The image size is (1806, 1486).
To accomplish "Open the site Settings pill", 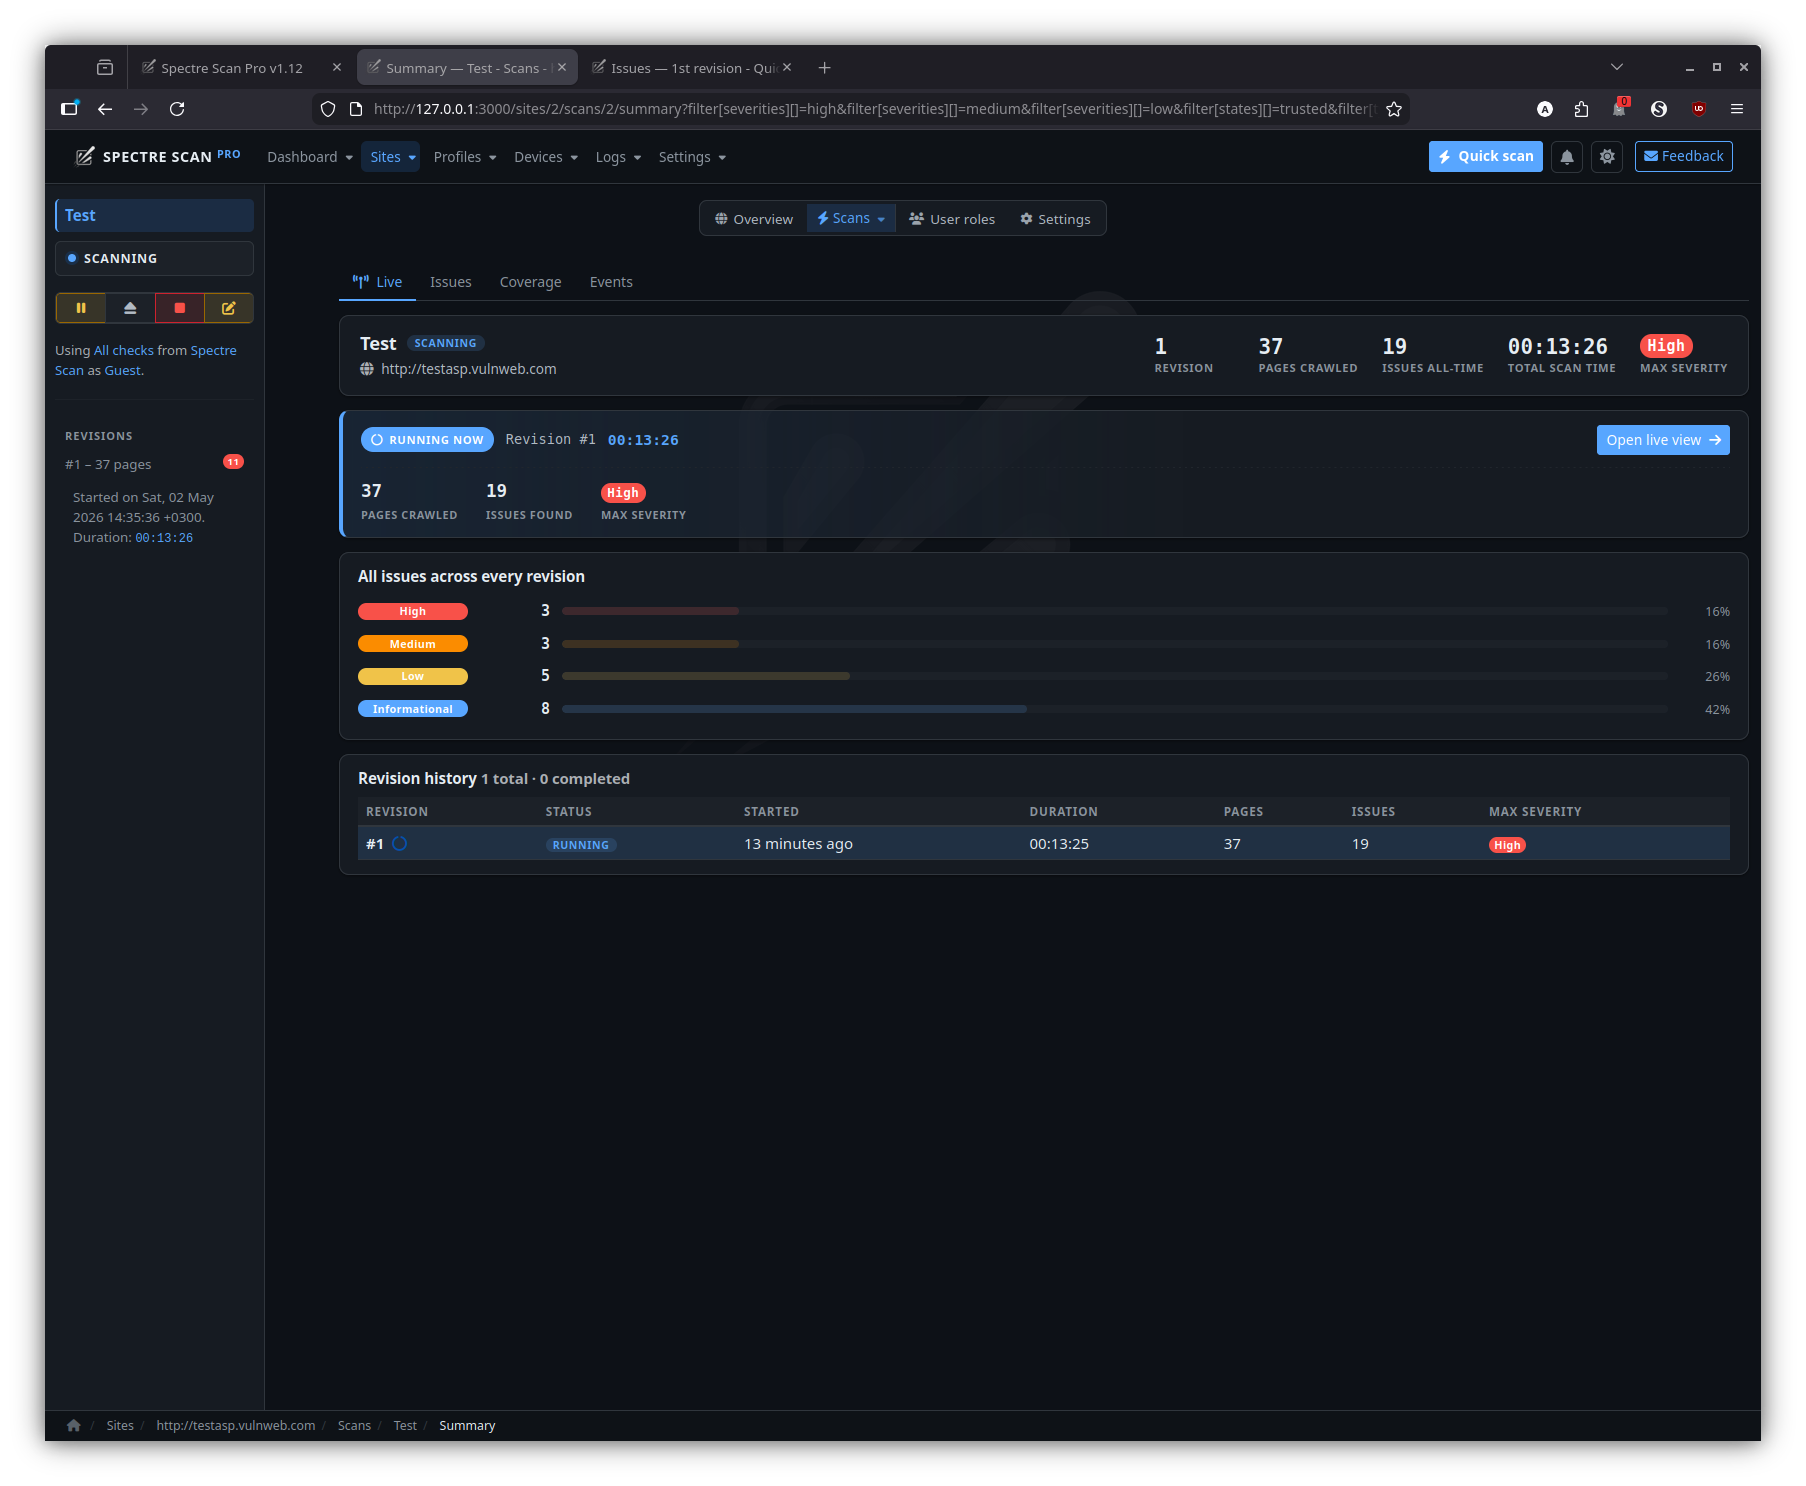I will (1055, 219).
